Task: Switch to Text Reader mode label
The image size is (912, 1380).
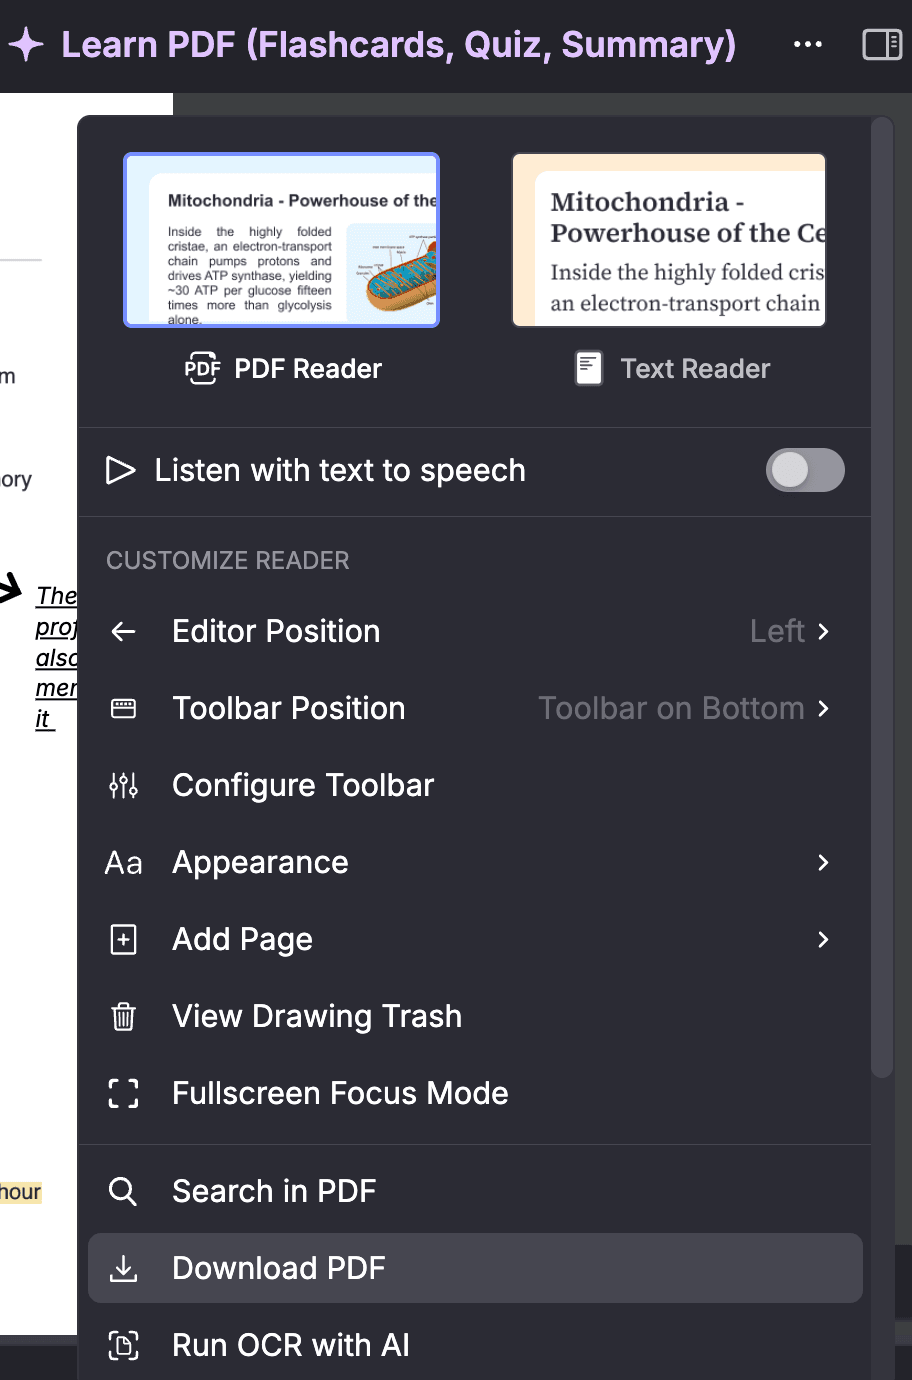Action: 694,369
